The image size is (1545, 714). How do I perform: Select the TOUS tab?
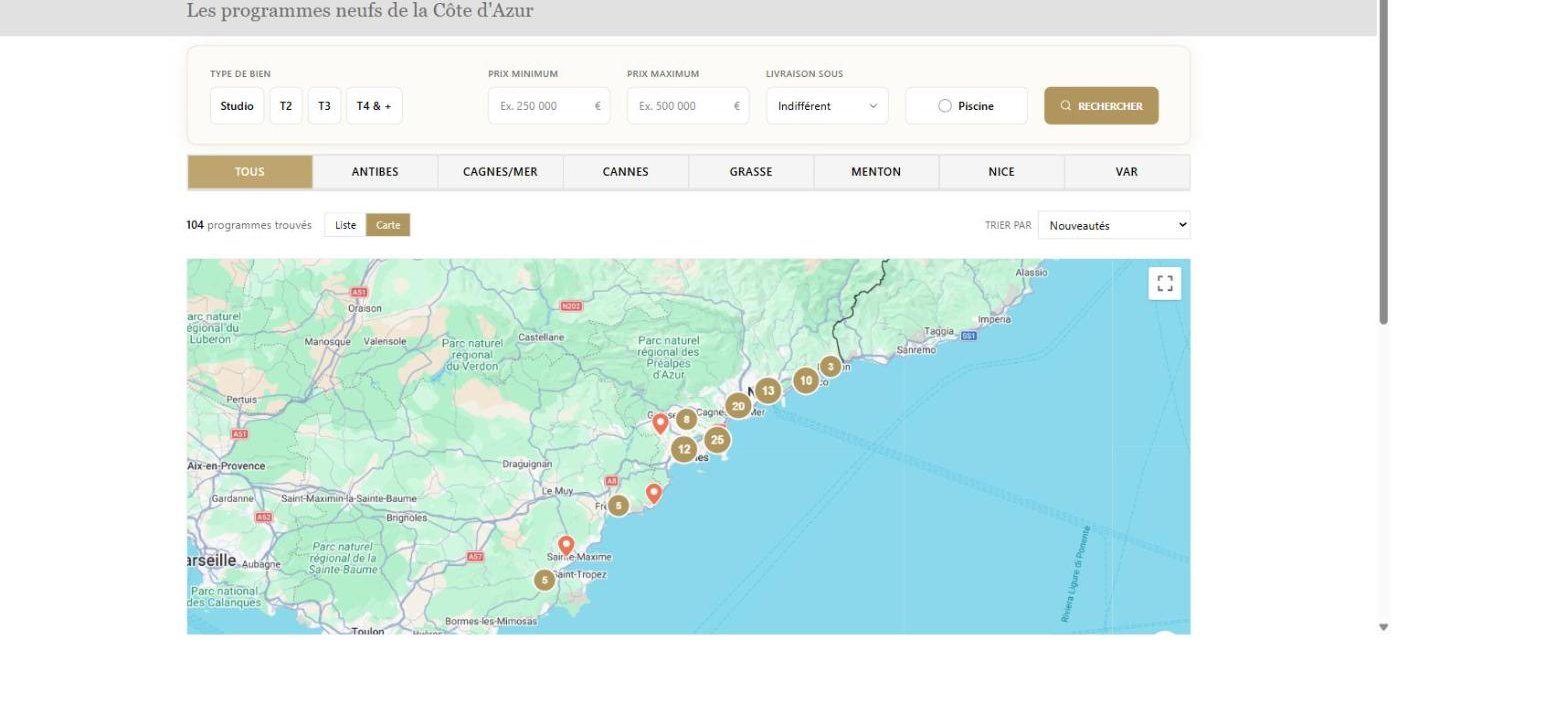coord(250,172)
